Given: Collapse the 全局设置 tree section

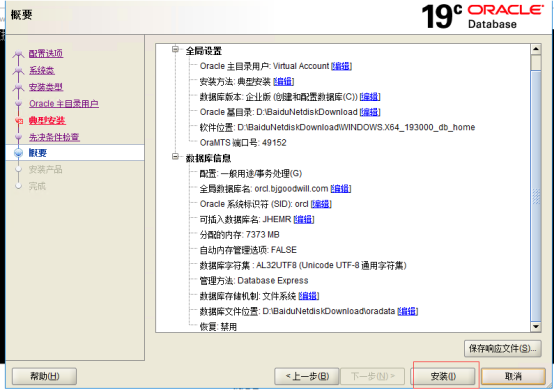Looking at the screenshot, I should (x=175, y=49).
